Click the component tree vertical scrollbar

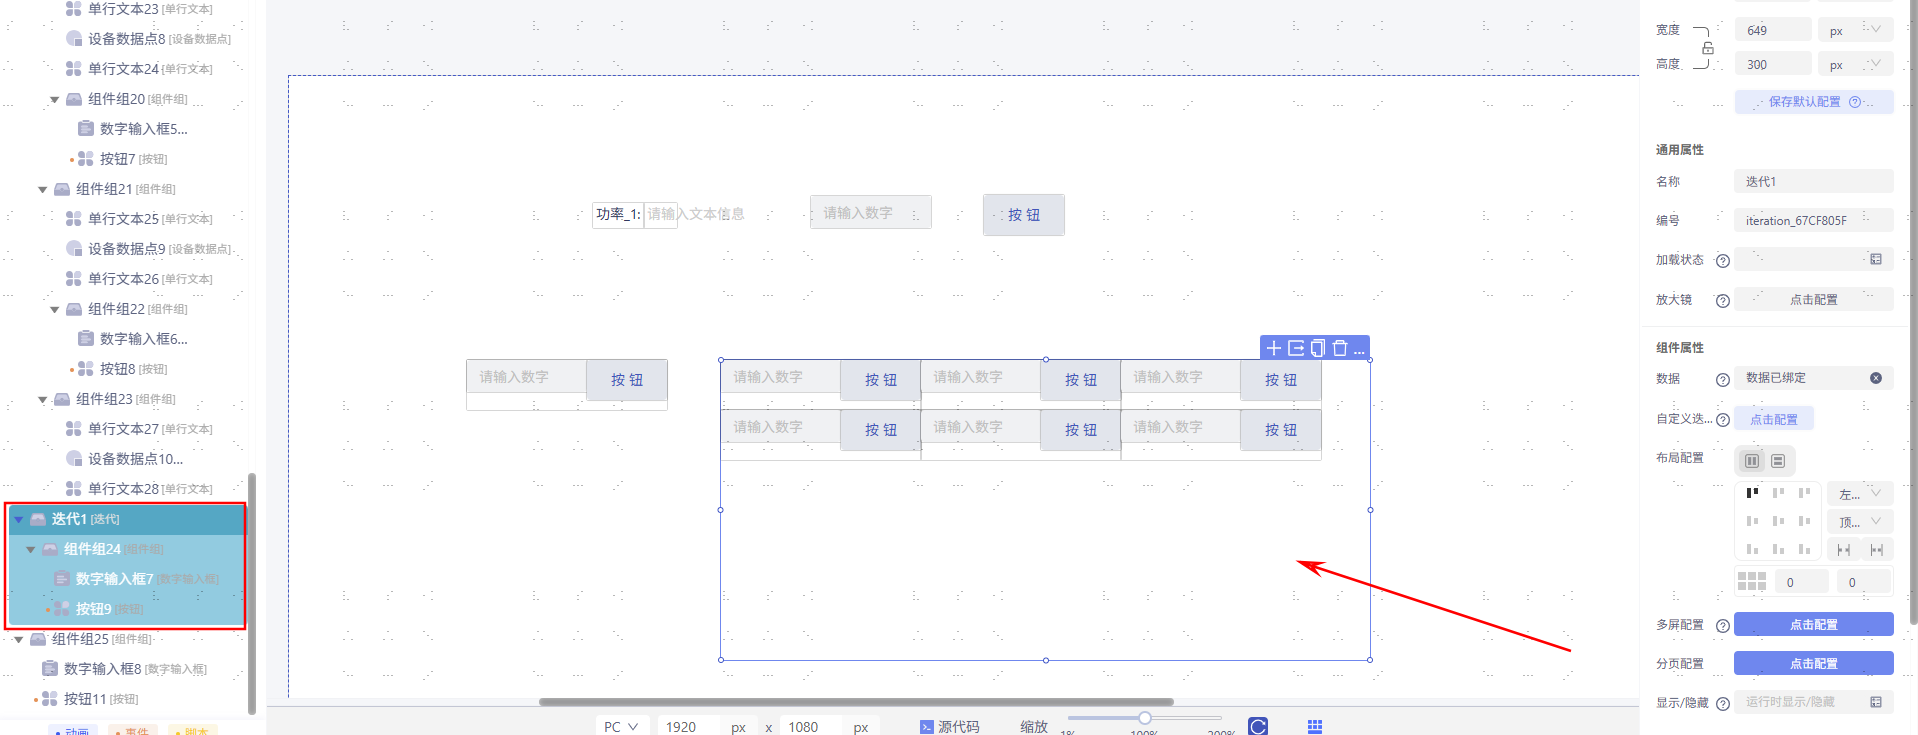tap(252, 593)
